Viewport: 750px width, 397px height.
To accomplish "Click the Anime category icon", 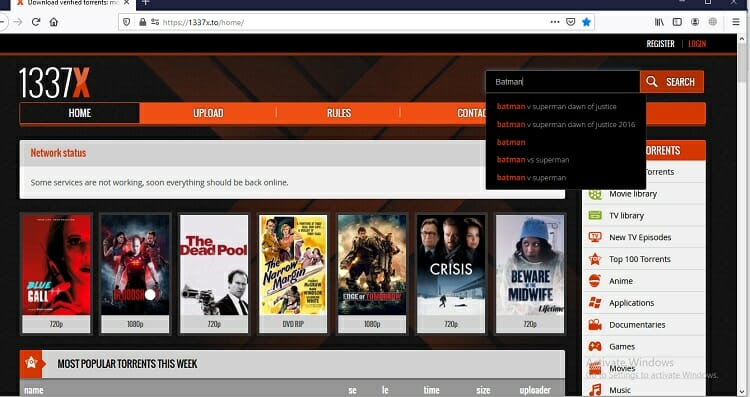I will [x=595, y=281].
